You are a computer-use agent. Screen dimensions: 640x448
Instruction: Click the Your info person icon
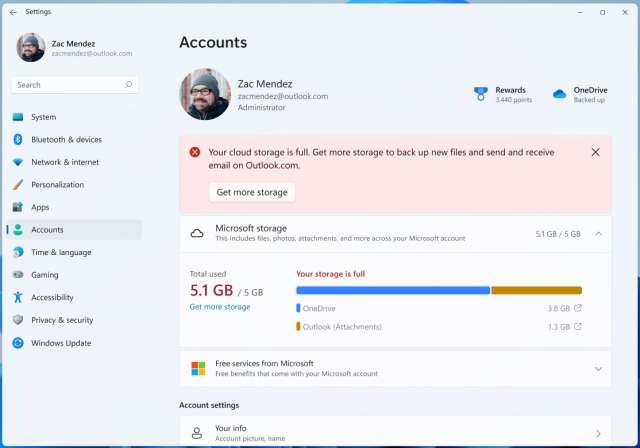point(197,433)
